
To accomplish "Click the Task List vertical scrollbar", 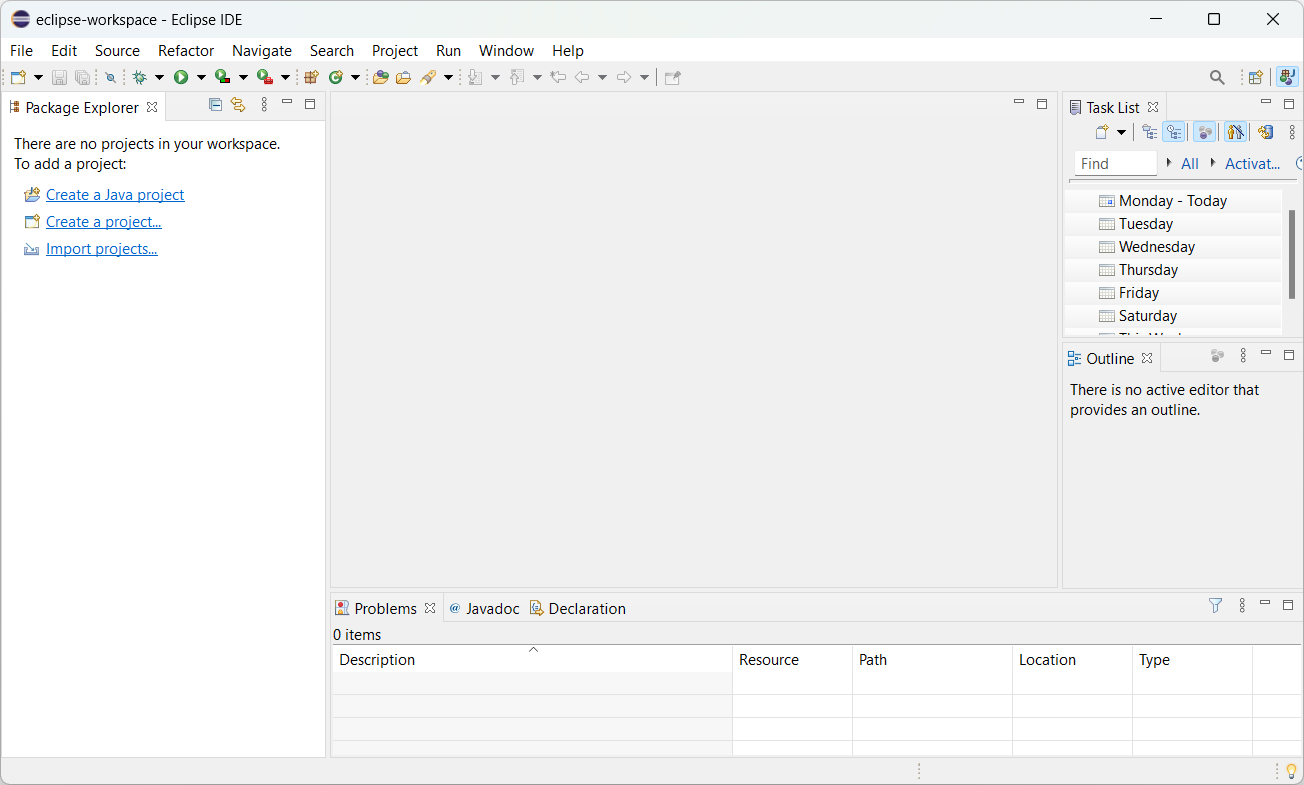I will pos(1291,254).
